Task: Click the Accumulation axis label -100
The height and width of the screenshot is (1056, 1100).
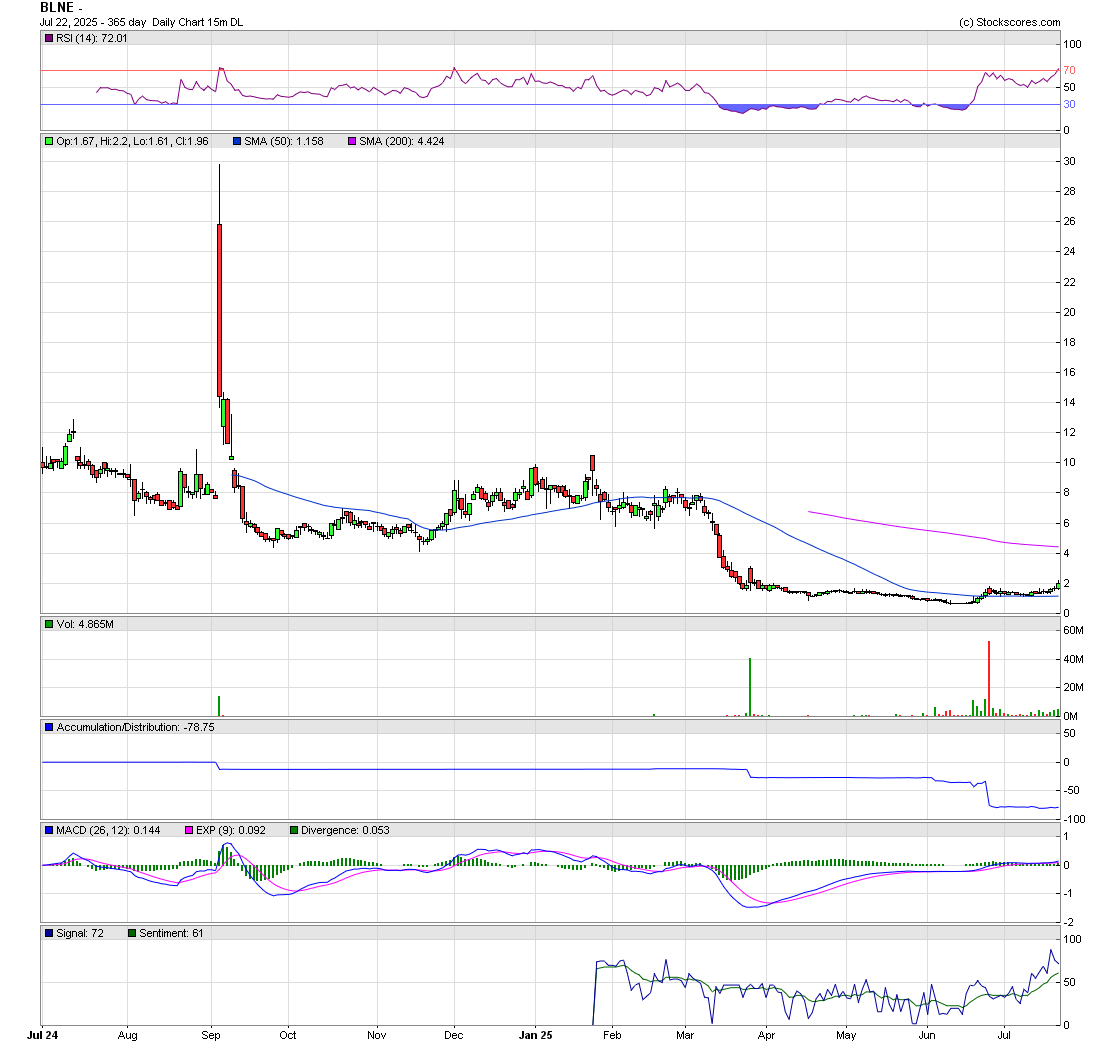Action: click(1073, 820)
